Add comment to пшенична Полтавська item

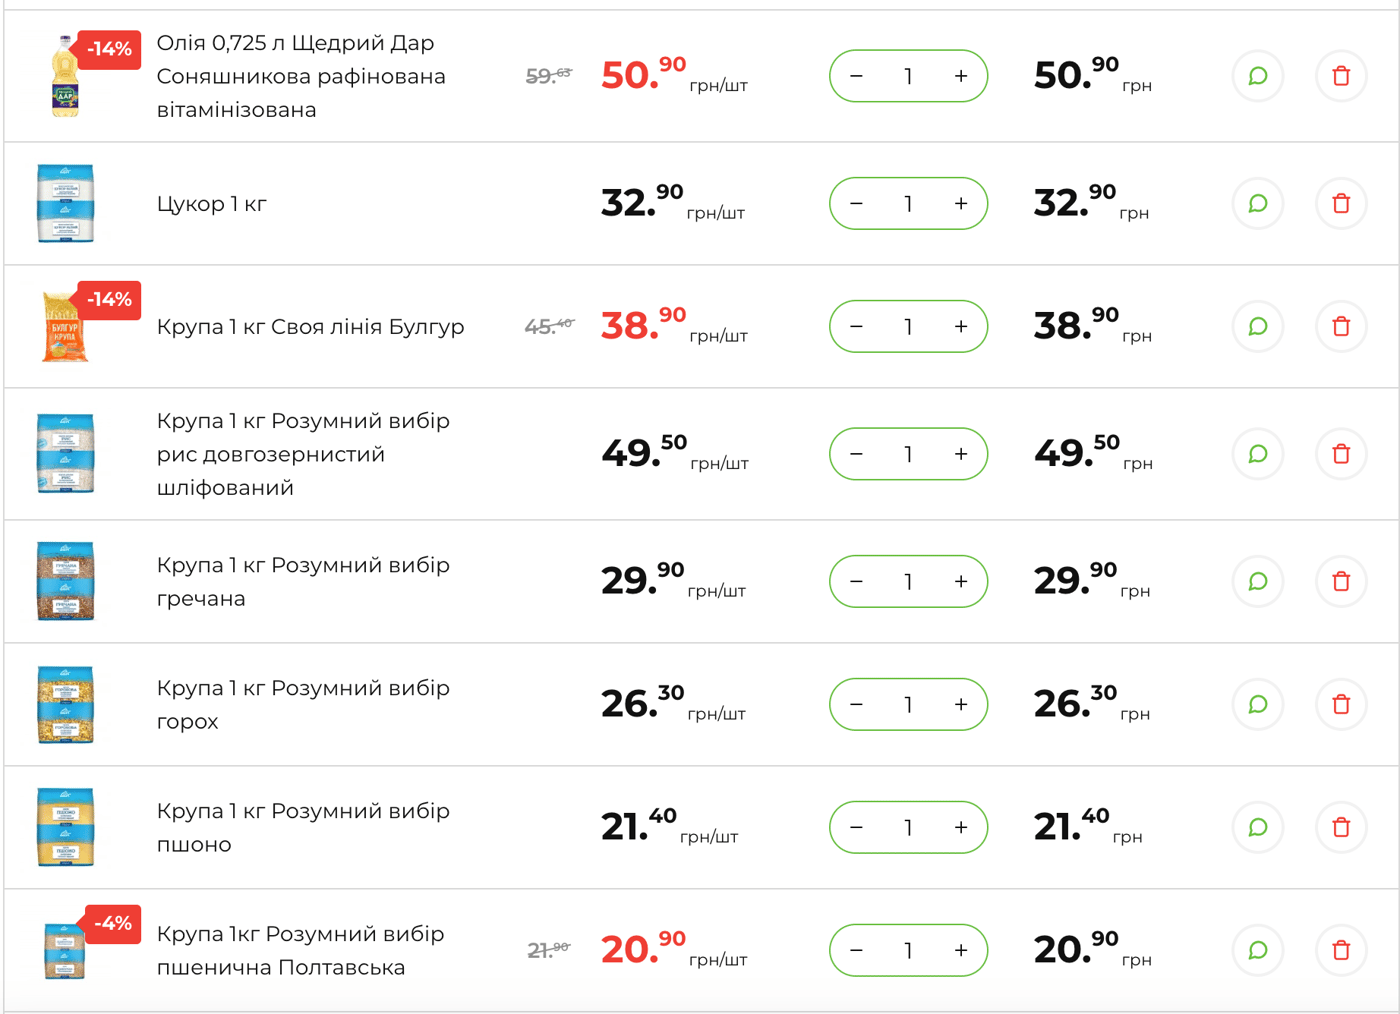pyautogui.click(x=1258, y=951)
